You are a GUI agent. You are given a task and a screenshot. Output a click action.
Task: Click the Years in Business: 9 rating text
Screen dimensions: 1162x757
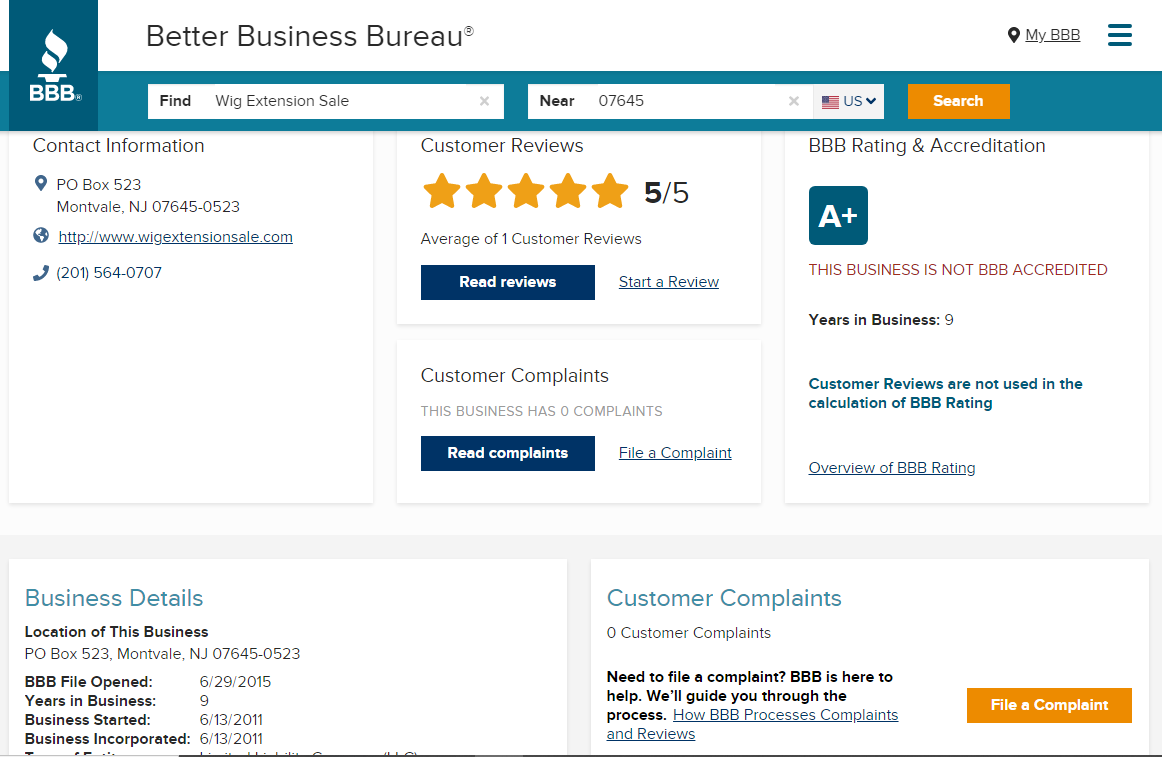click(881, 320)
